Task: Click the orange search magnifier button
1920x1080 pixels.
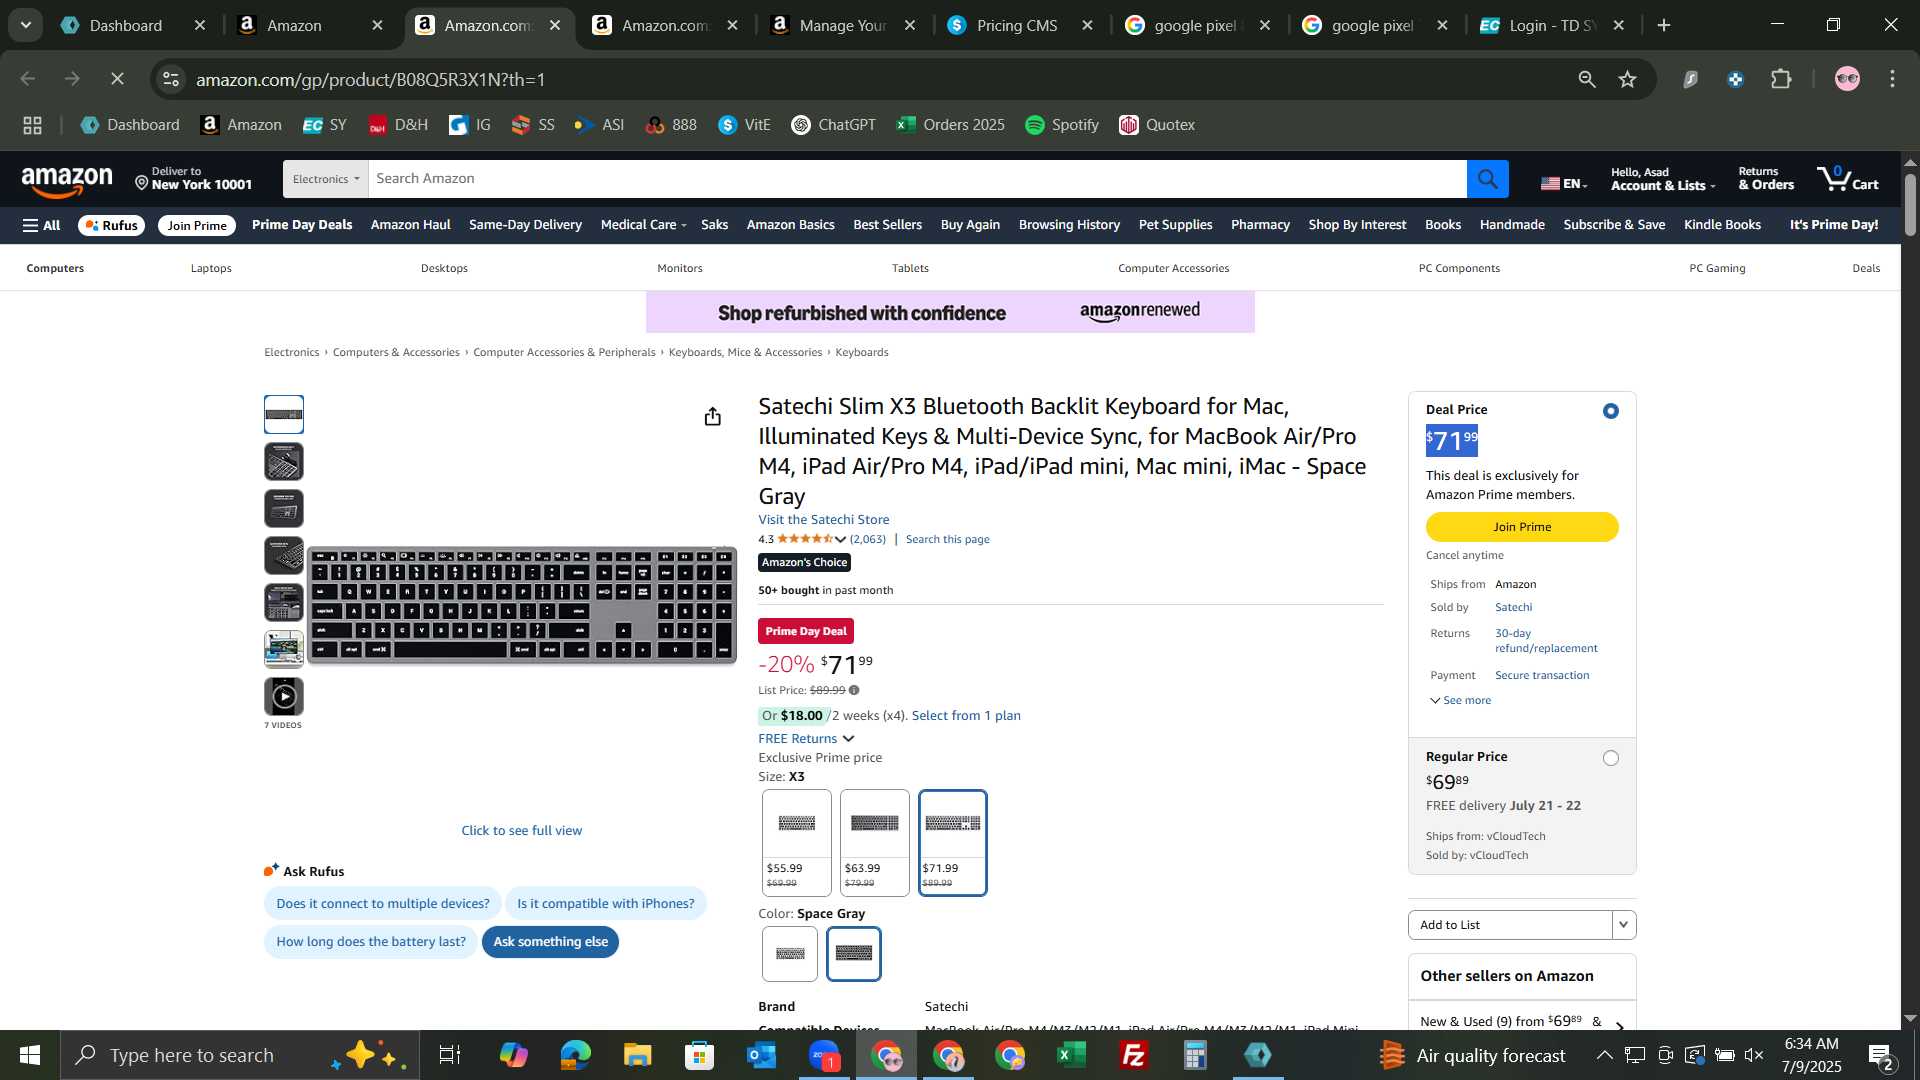Action: tap(1487, 179)
